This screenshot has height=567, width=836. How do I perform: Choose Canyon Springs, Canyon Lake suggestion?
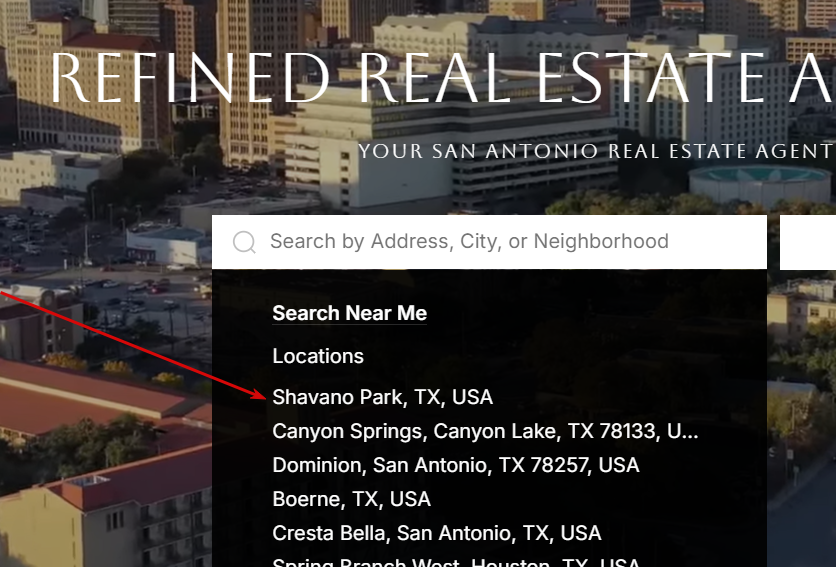point(485,431)
